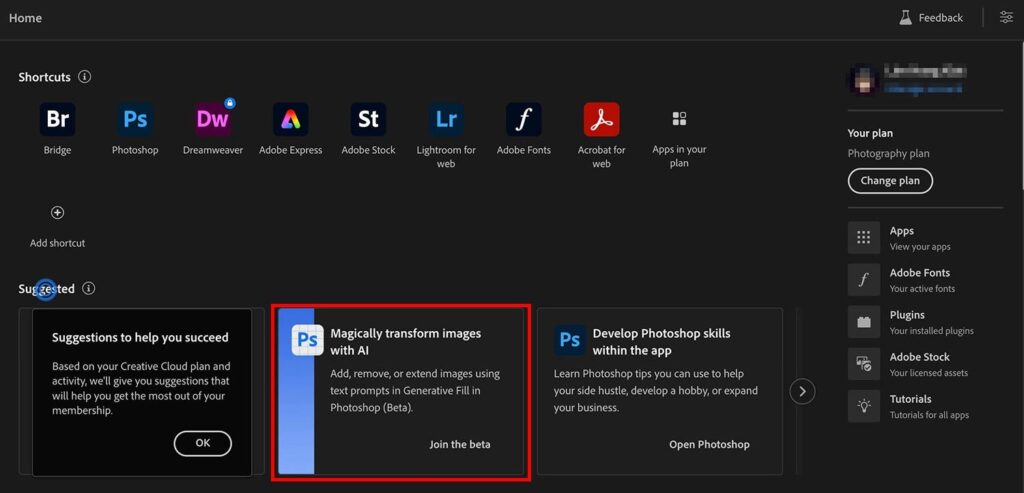Open Apps in your plan
Image resolution: width=1024 pixels, height=493 pixels.
(x=679, y=120)
